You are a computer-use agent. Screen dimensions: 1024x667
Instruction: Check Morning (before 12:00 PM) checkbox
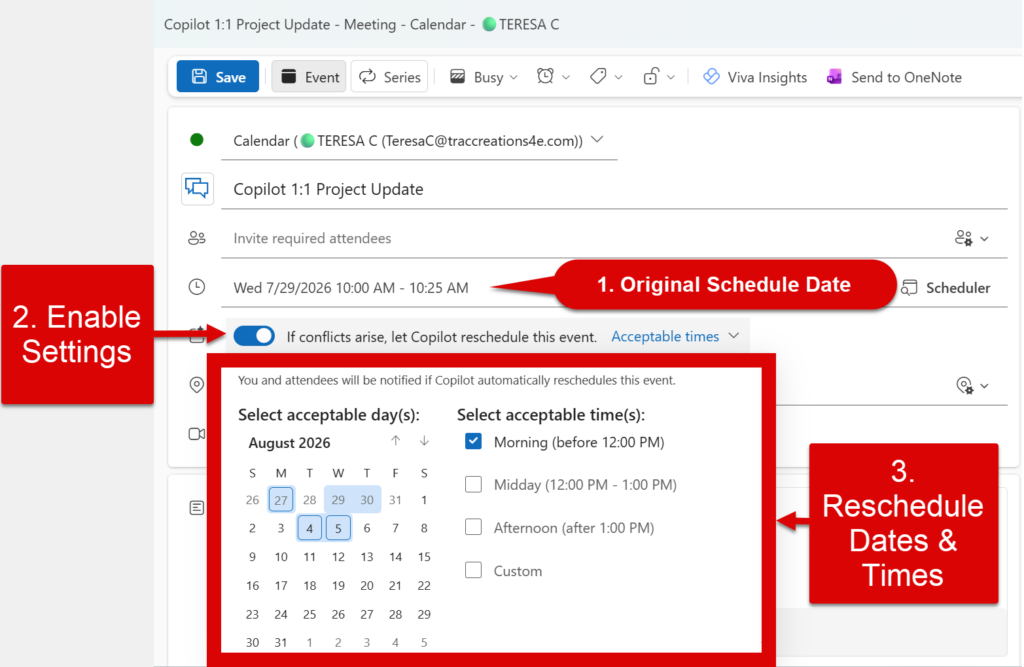tap(473, 442)
